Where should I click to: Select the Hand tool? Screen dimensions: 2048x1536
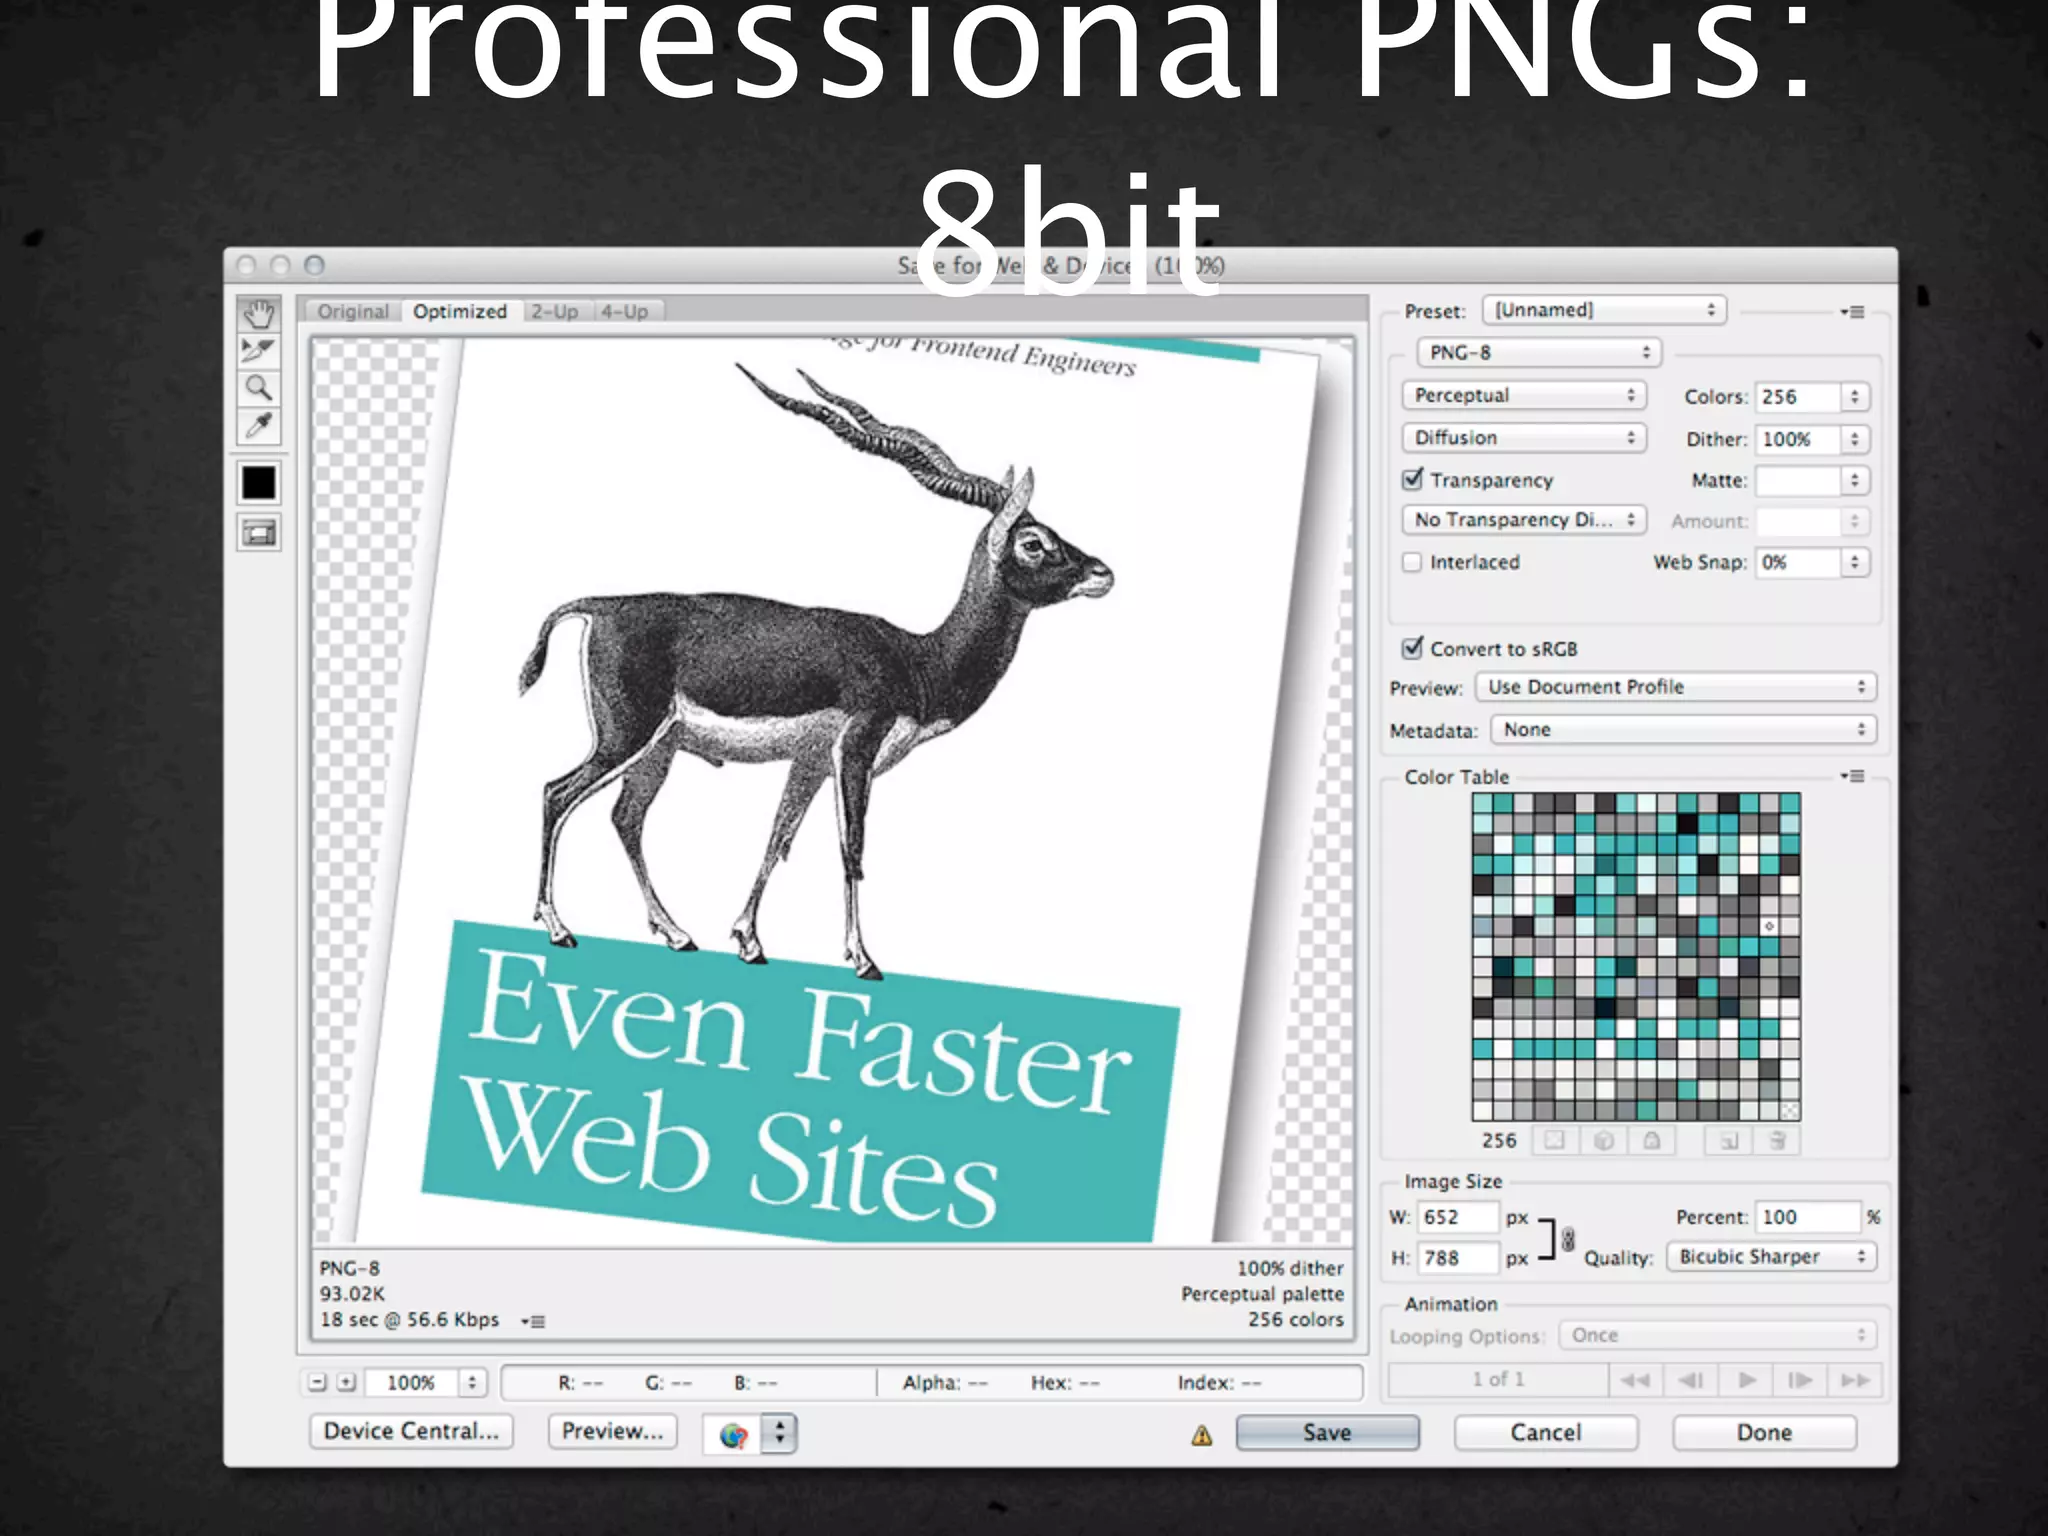click(x=259, y=315)
